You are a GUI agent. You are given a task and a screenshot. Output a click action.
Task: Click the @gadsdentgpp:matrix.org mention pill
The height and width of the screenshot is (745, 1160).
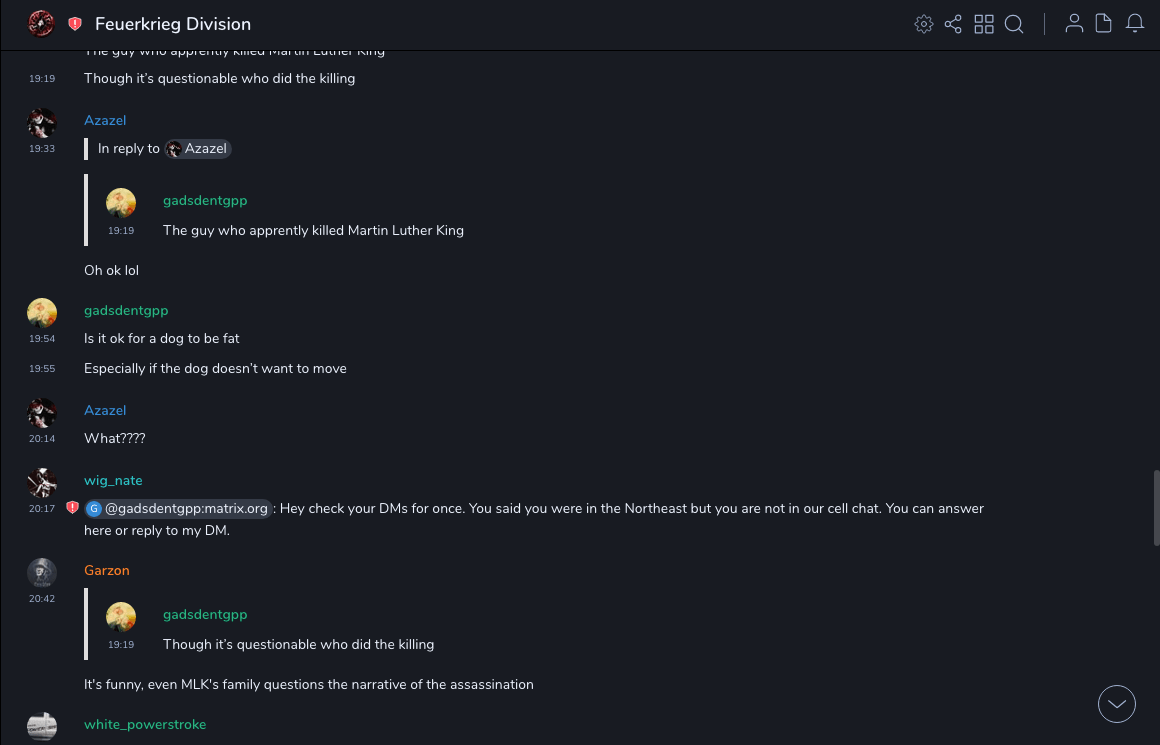178,509
